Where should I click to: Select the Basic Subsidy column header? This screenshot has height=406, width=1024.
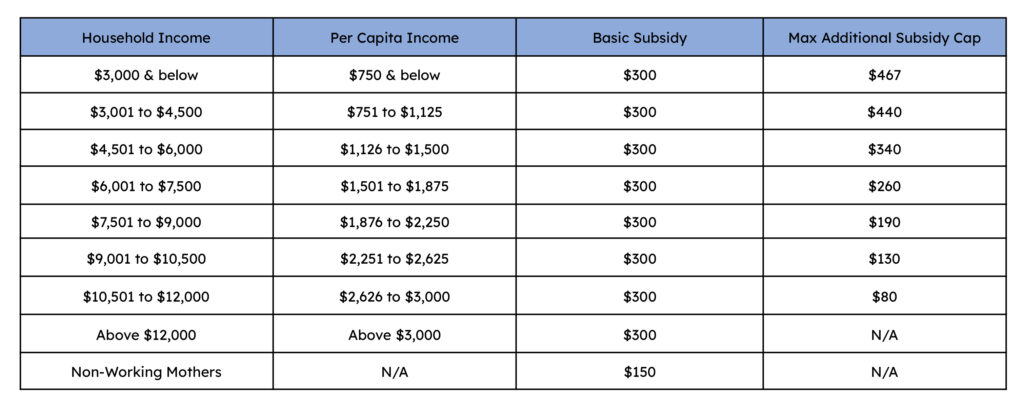coord(639,38)
